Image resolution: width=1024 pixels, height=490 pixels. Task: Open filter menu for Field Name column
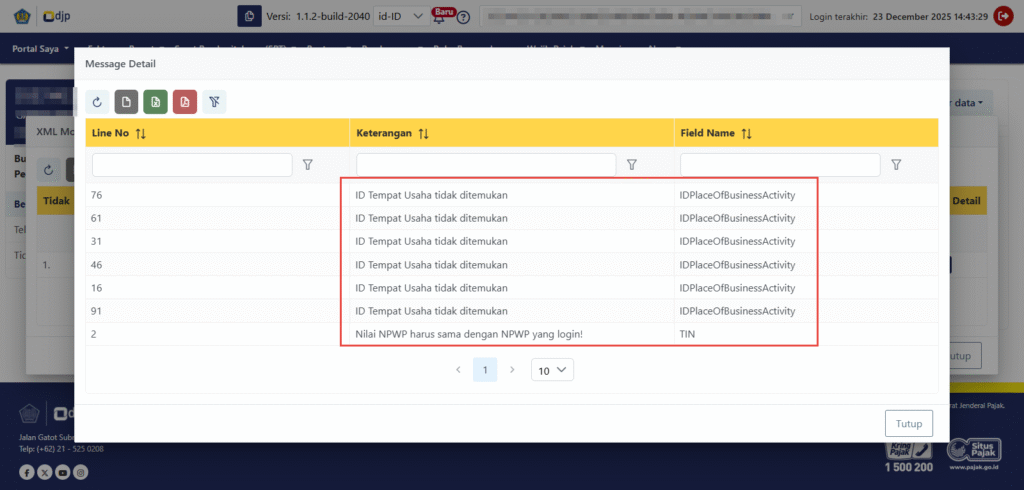[x=896, y=165]
